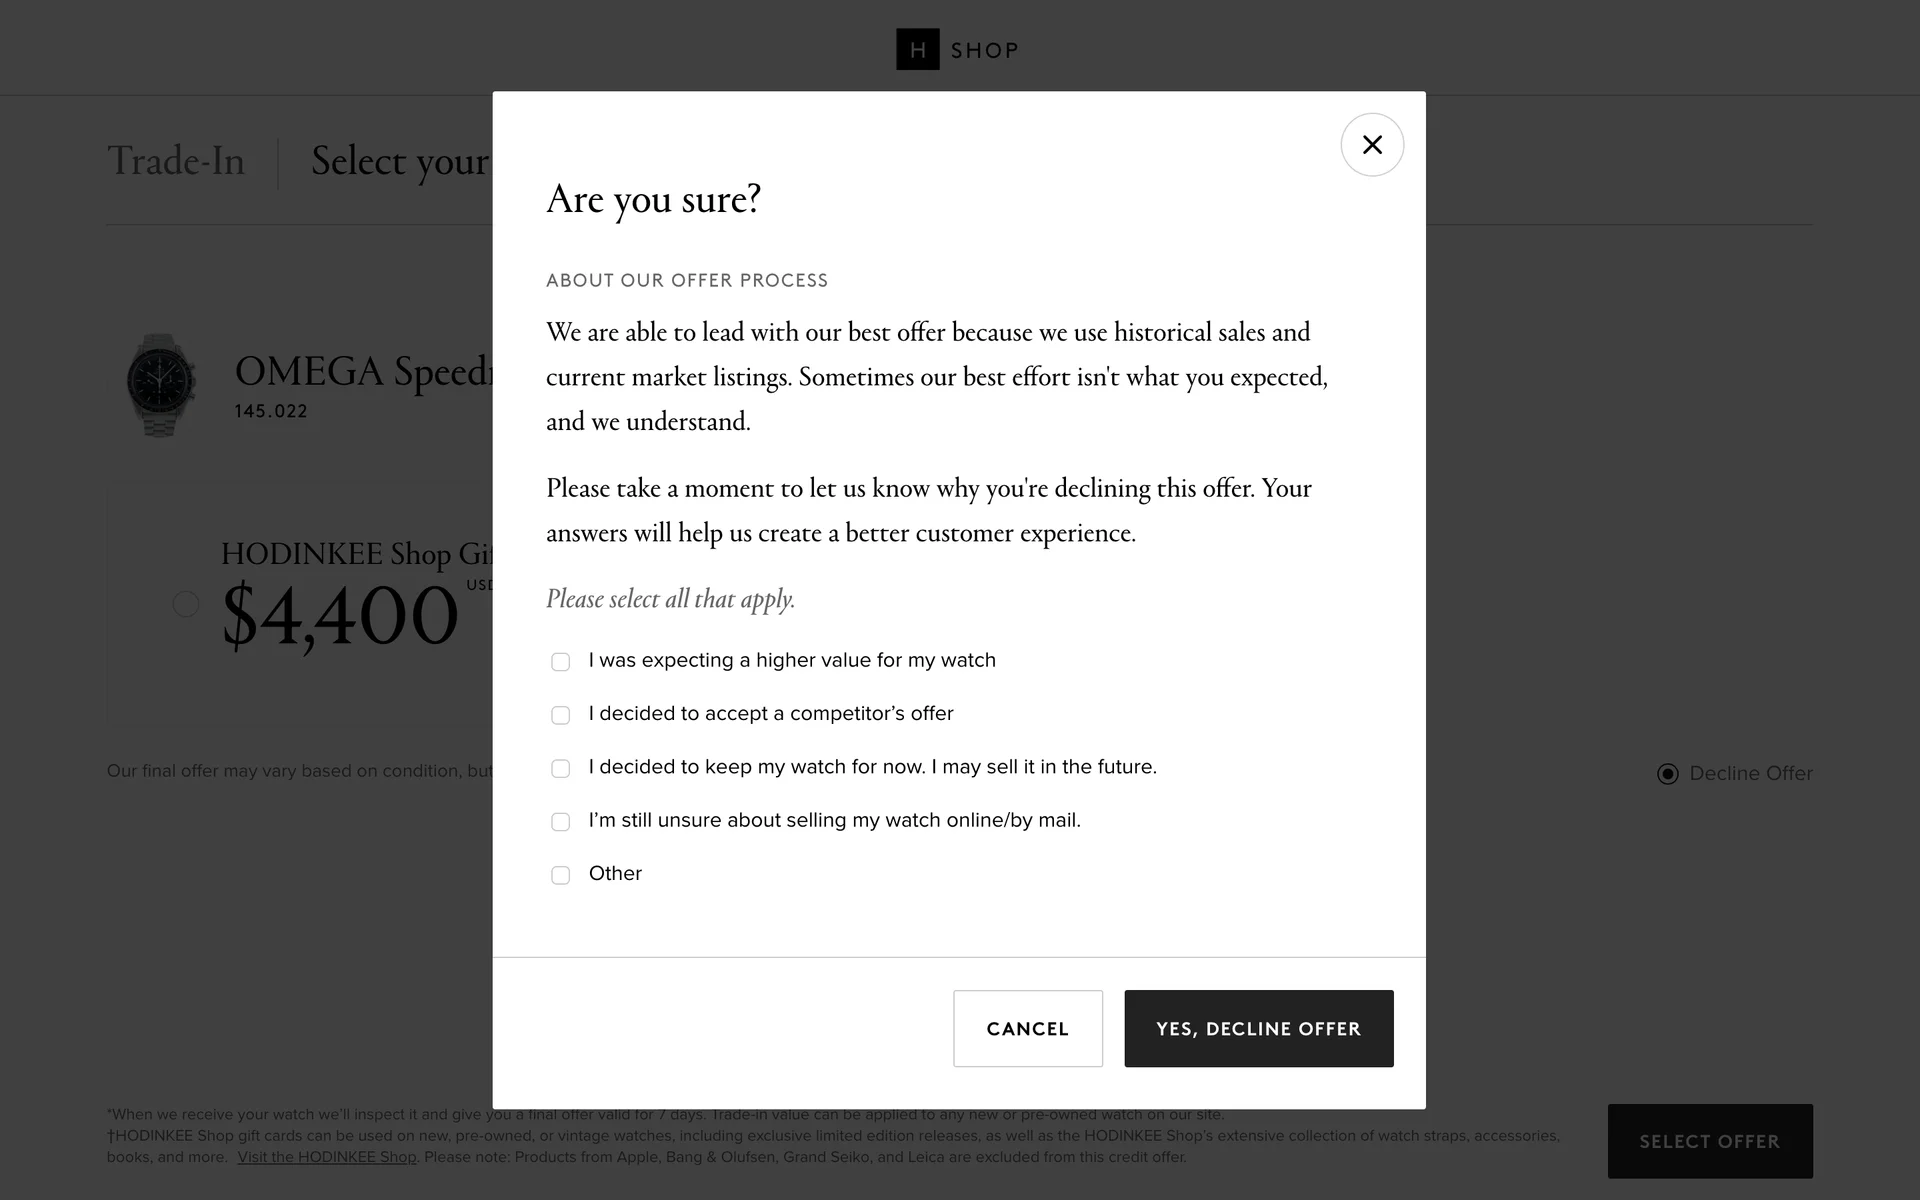Enable 'still unsure about selling online' checkbox

point(561,822)
